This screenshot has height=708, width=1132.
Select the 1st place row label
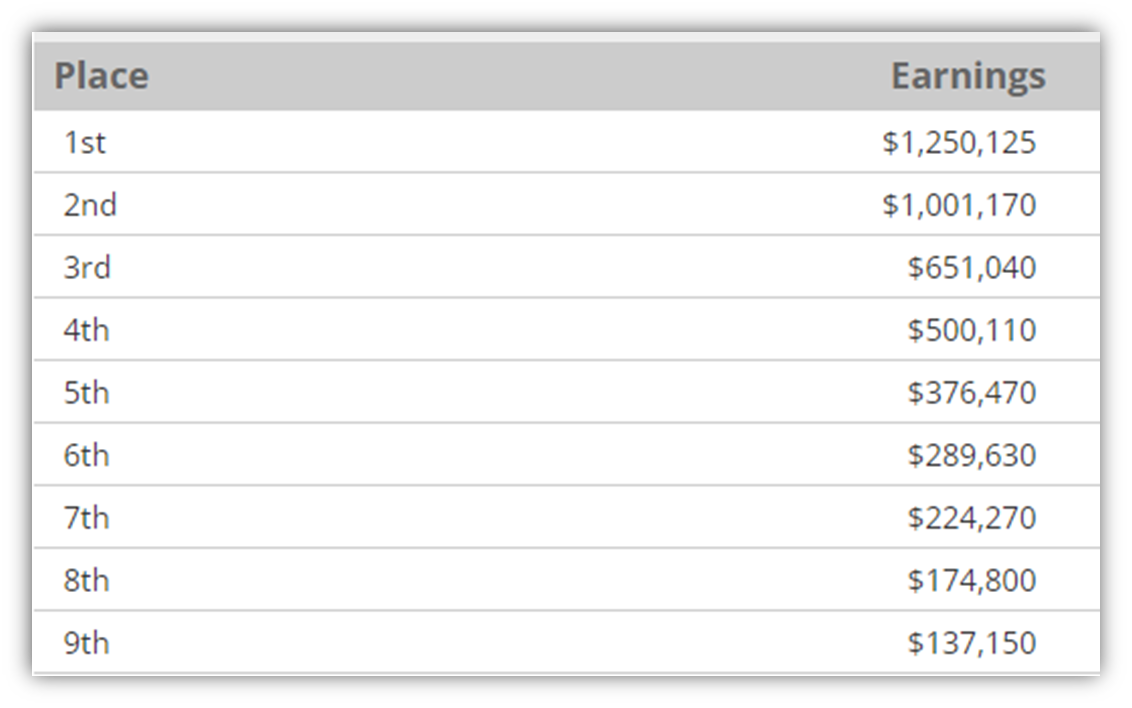84,142
